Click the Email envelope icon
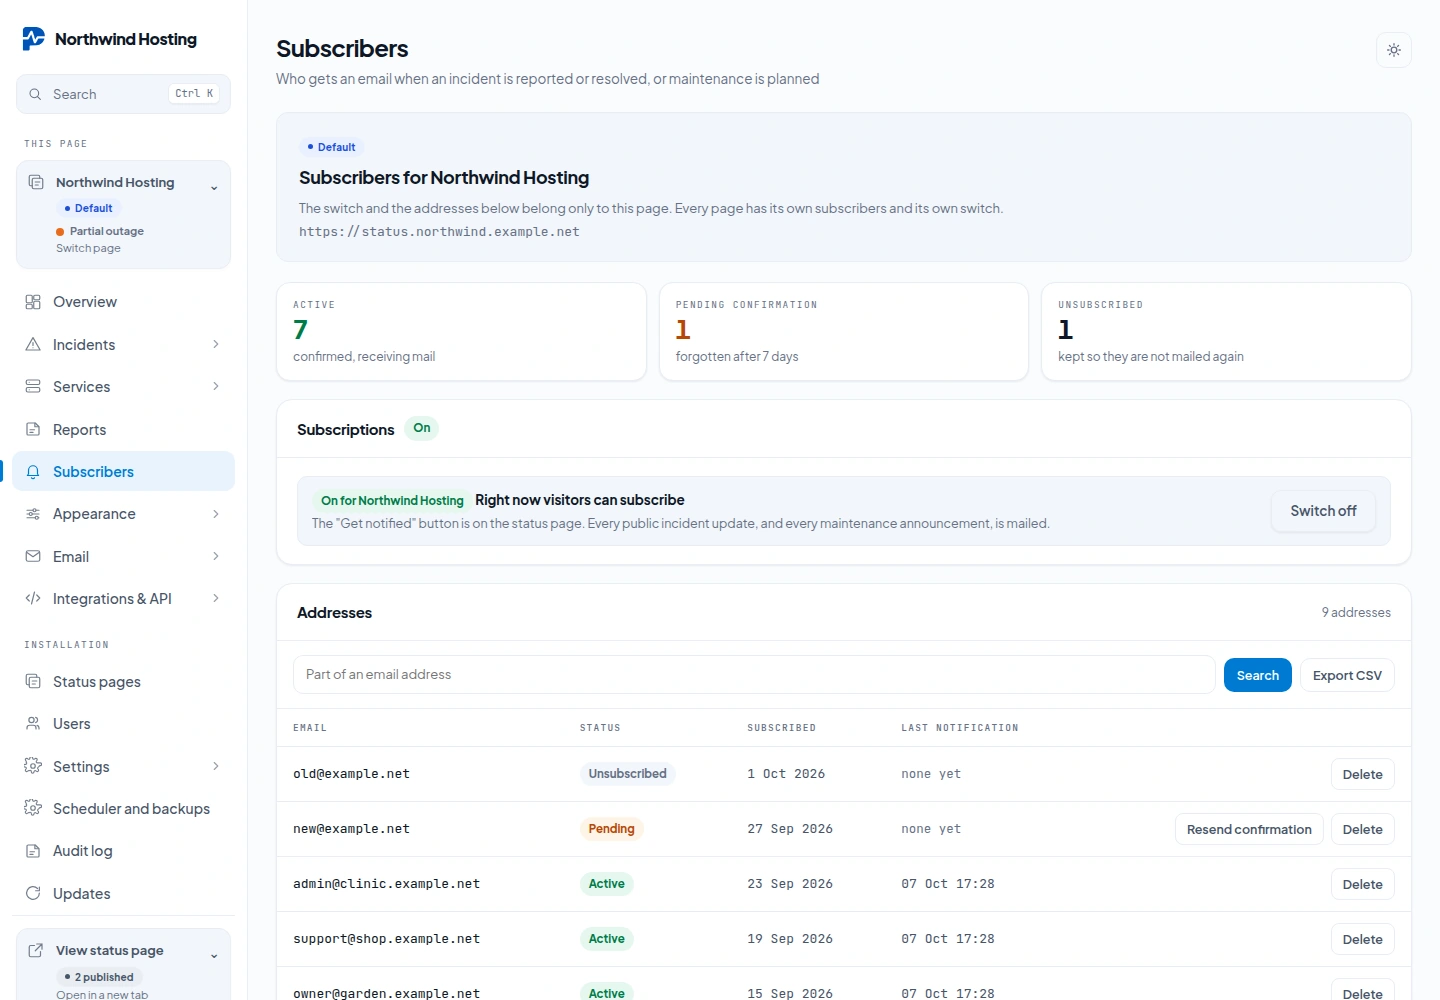Screen dimensions: 1440x1000 [33, 556]
